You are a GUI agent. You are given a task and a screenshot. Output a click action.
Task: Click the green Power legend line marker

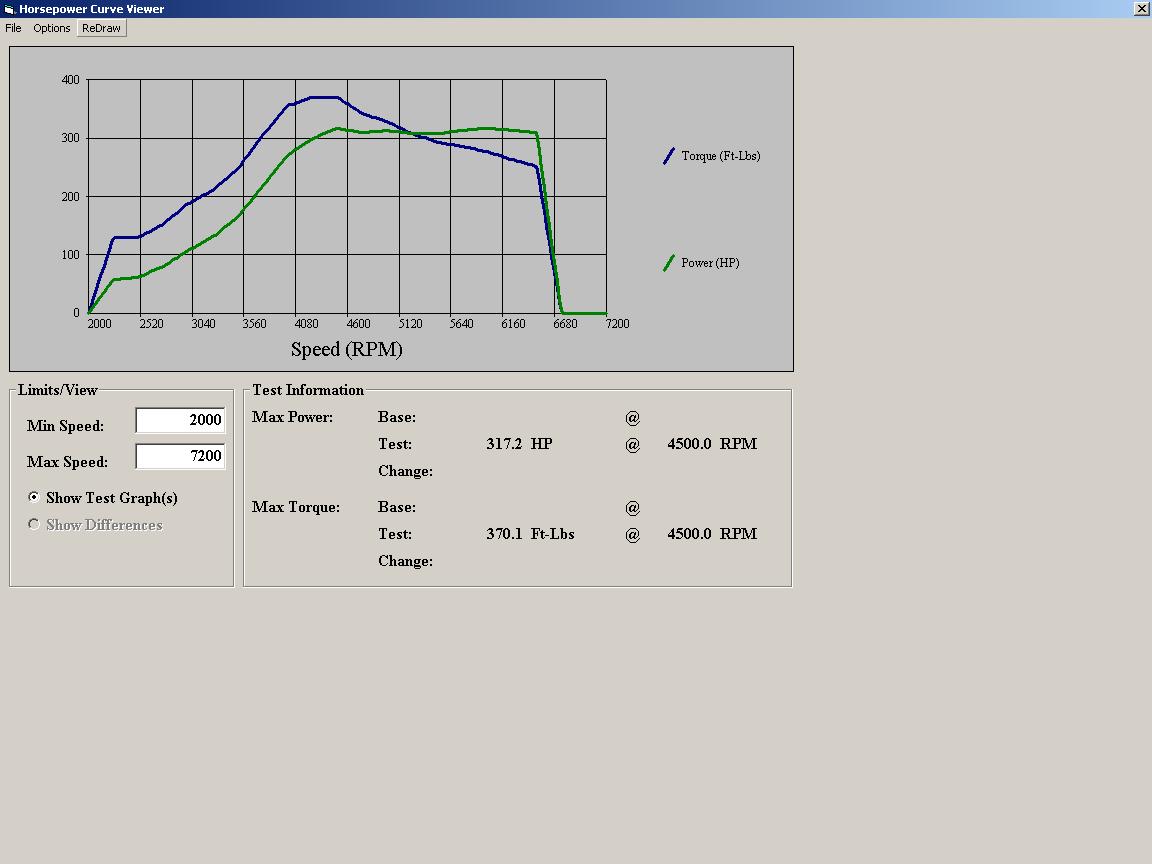[669, 263]
